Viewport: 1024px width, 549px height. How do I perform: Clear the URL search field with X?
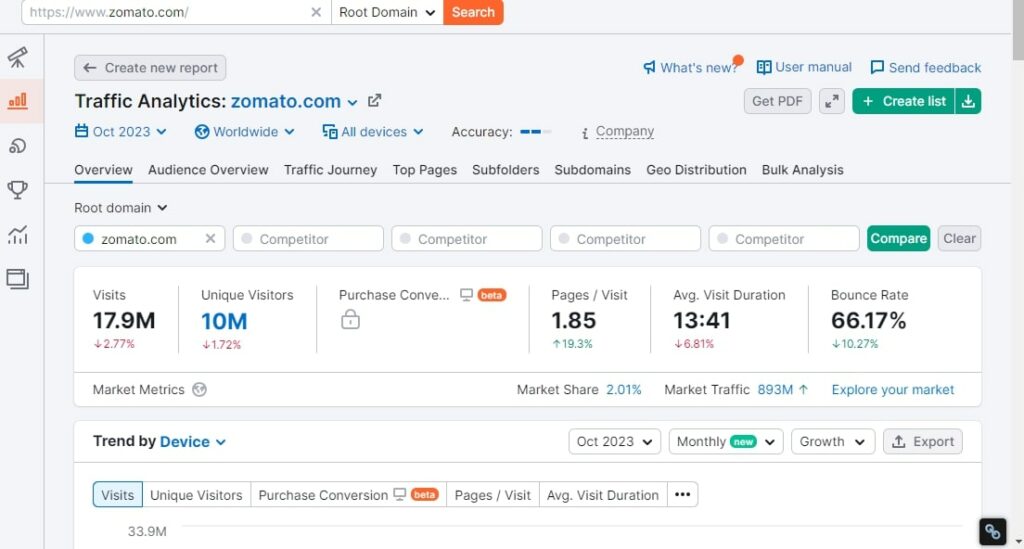click(x=316, y=12)
